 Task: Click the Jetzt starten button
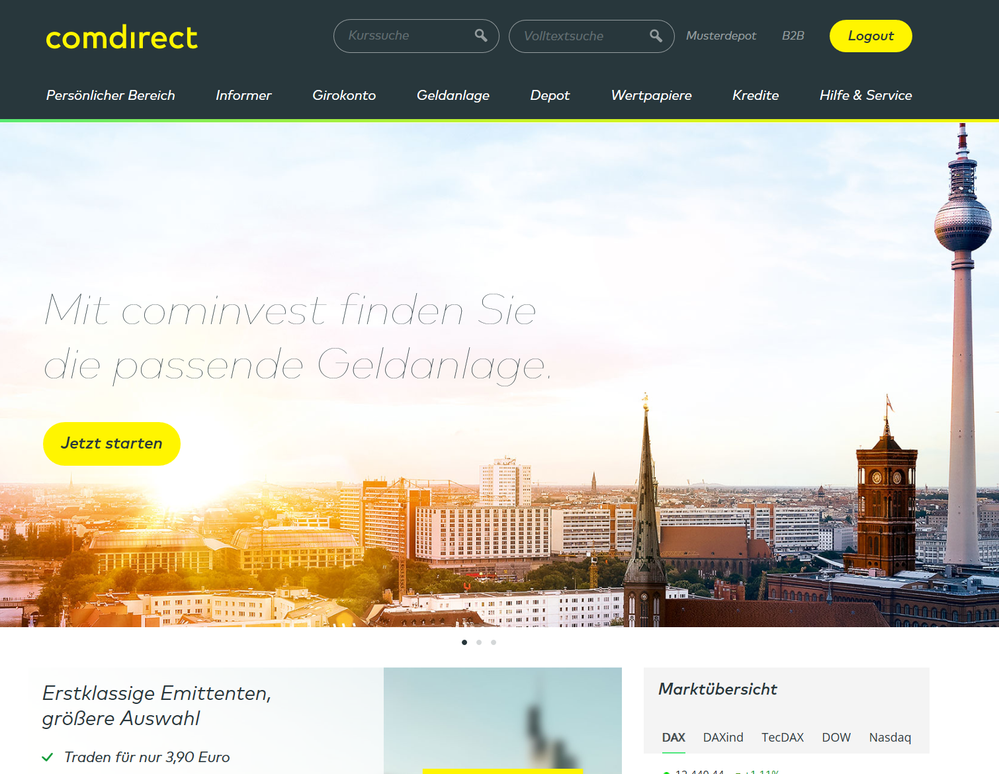pyautogui.click(x=111, y=443)
